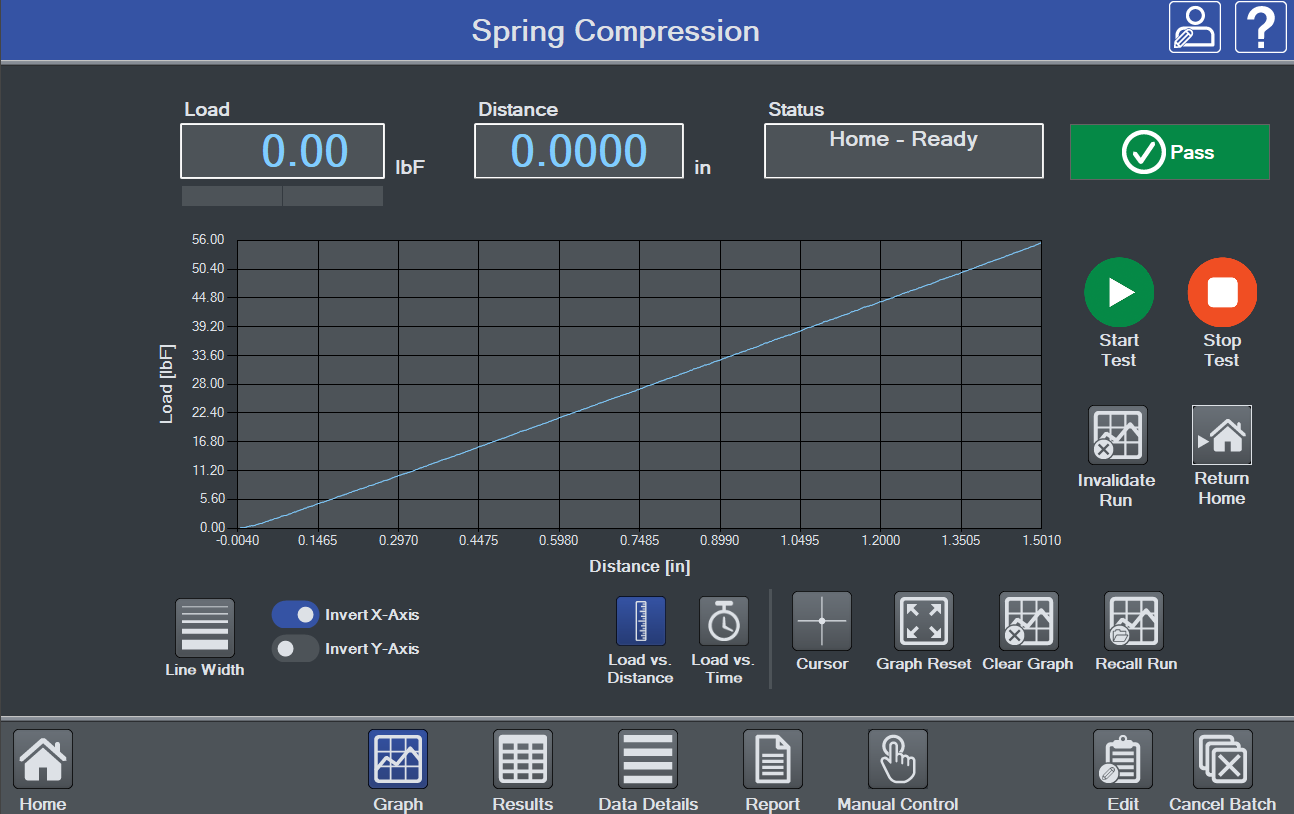Click the load bar indicator below Load
The height and width of the screenshot is (814, 1294).
(x=282, y=196)
